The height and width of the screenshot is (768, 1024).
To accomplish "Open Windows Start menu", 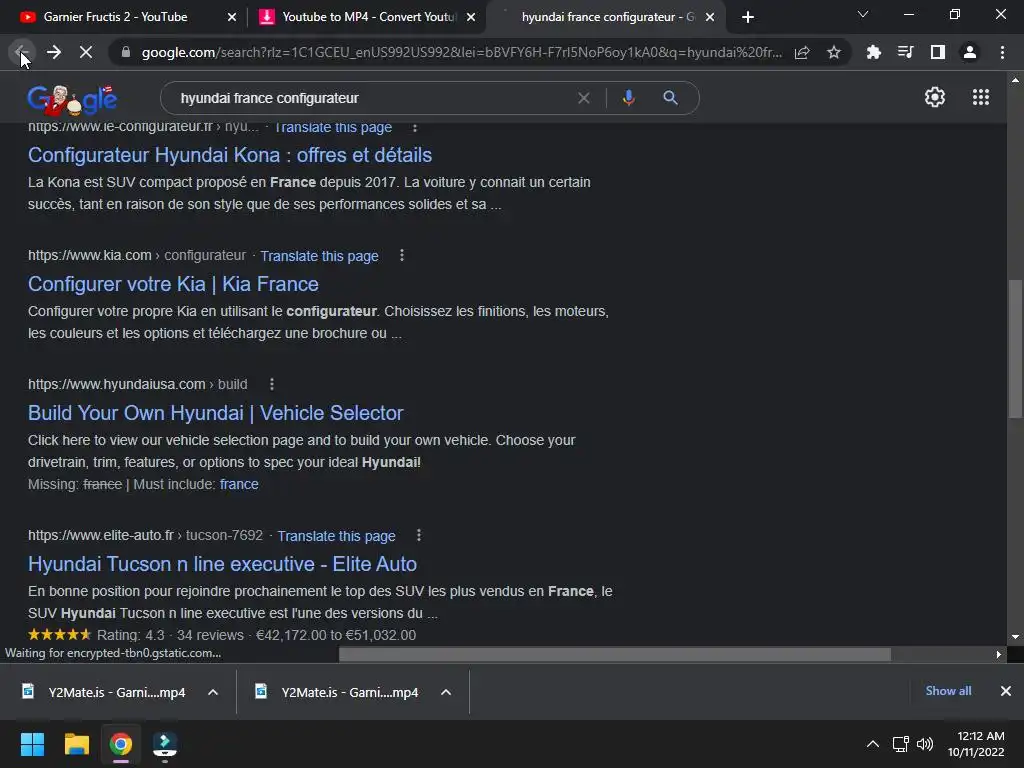I will (32, 744).
